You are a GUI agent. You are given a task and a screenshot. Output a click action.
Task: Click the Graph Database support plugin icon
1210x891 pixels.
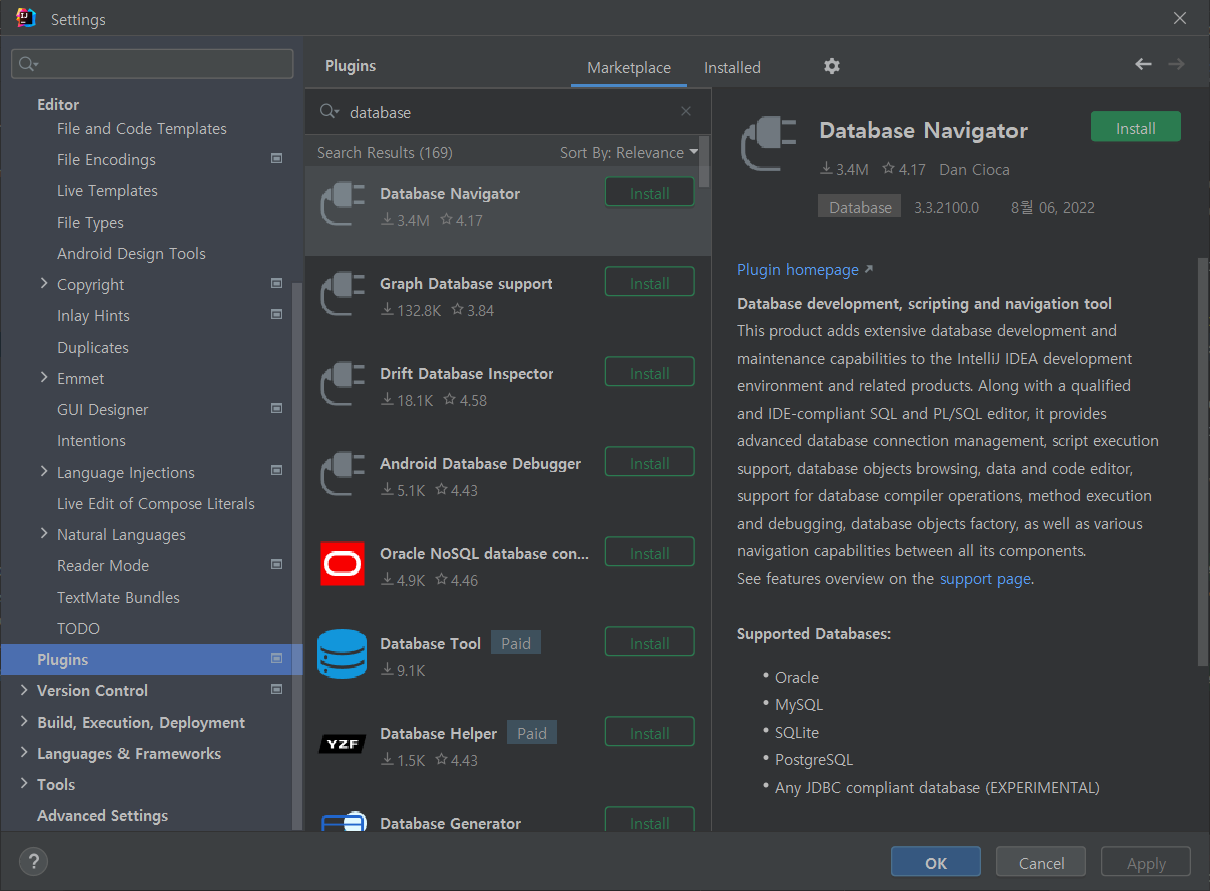tap(342, 296)
